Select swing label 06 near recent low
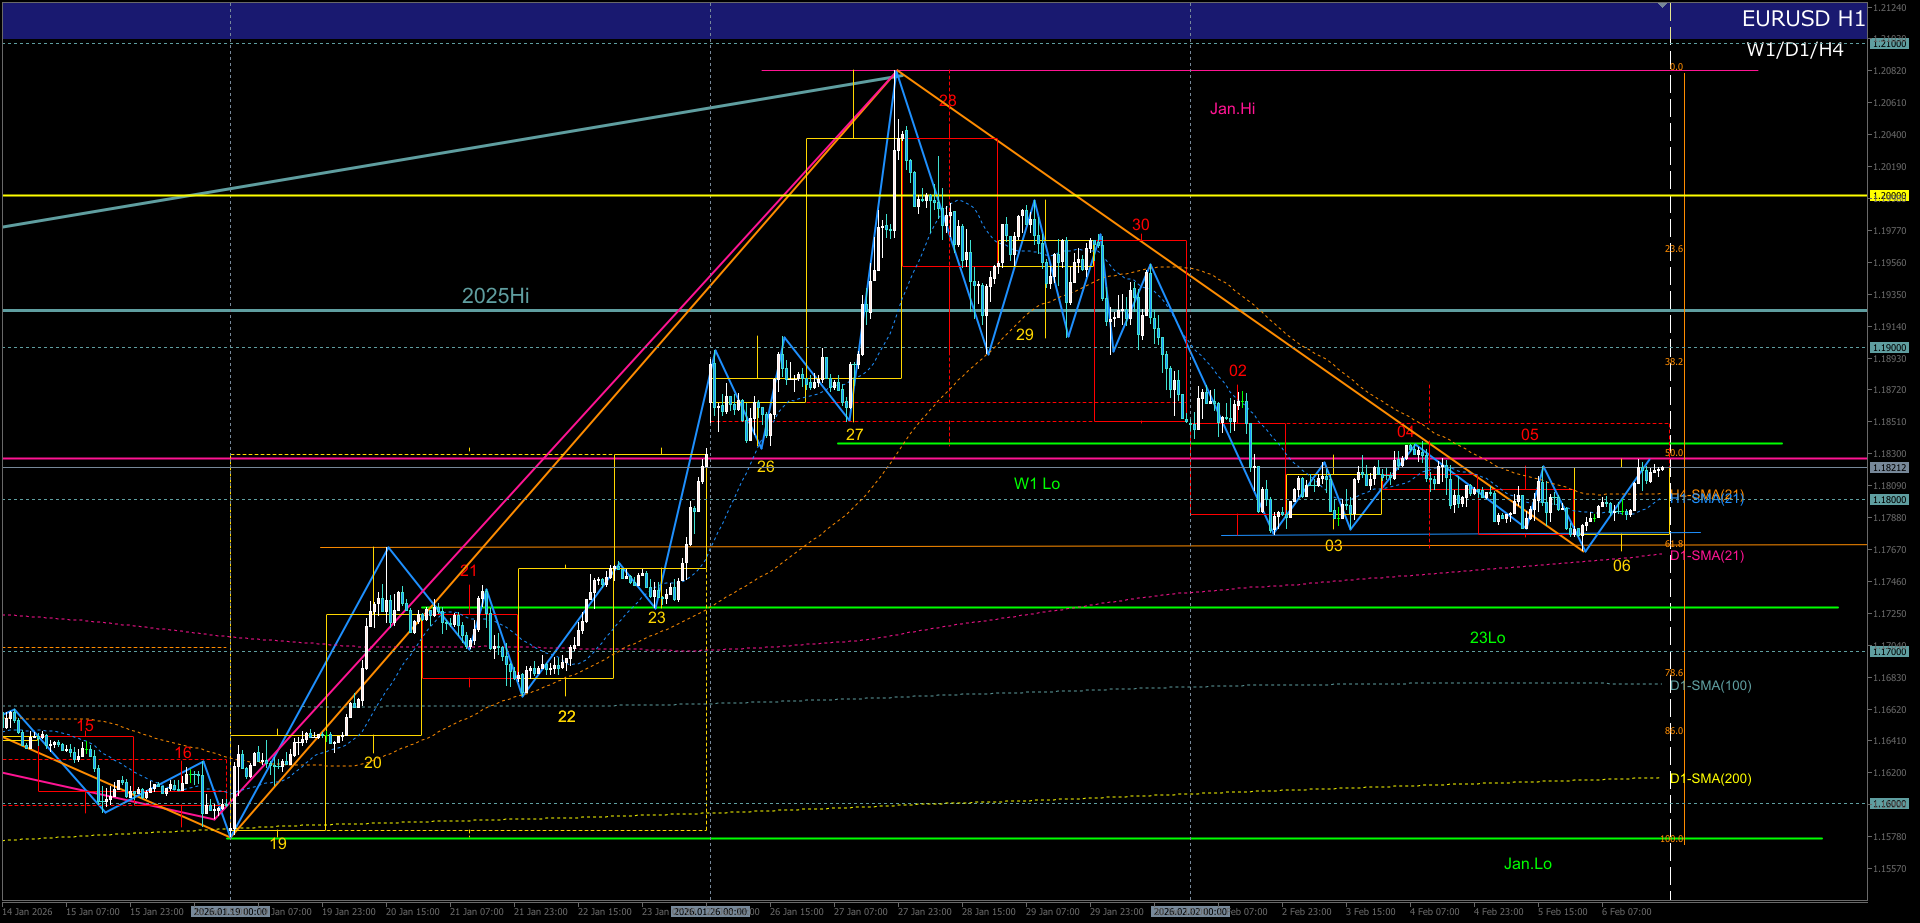This screenshot has width=1920, height=923. click(1621, 566)
